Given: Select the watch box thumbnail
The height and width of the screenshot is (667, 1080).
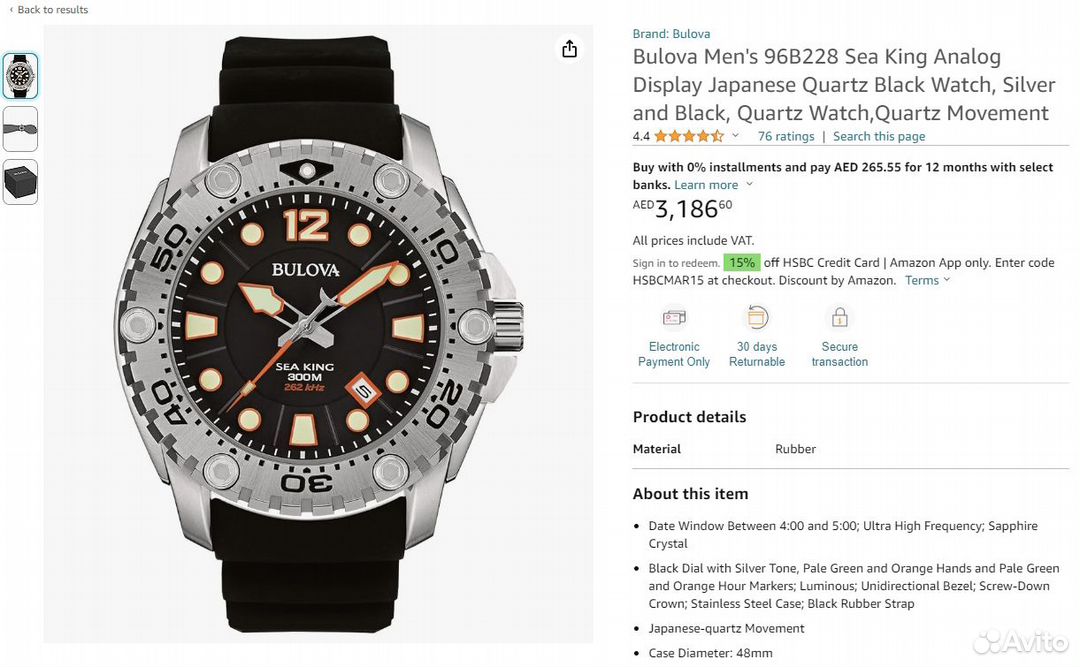Looking at the screenshot, I should click(x=20, y=182).
